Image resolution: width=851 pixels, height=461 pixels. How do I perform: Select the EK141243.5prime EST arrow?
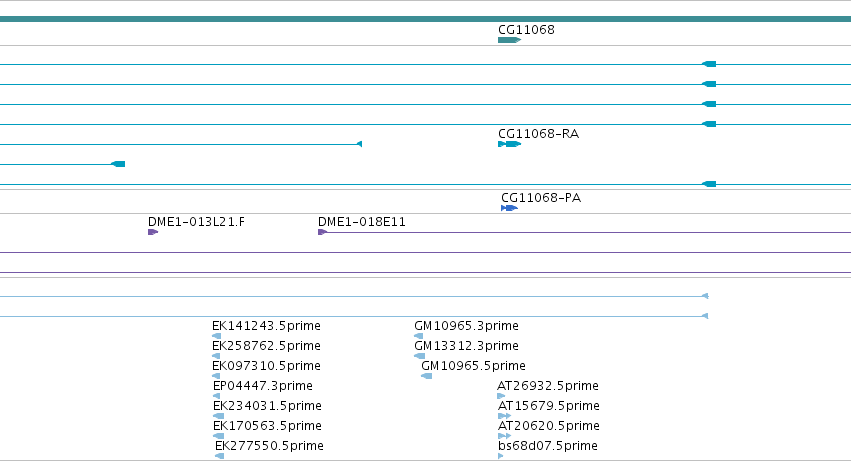click(217, 336)
